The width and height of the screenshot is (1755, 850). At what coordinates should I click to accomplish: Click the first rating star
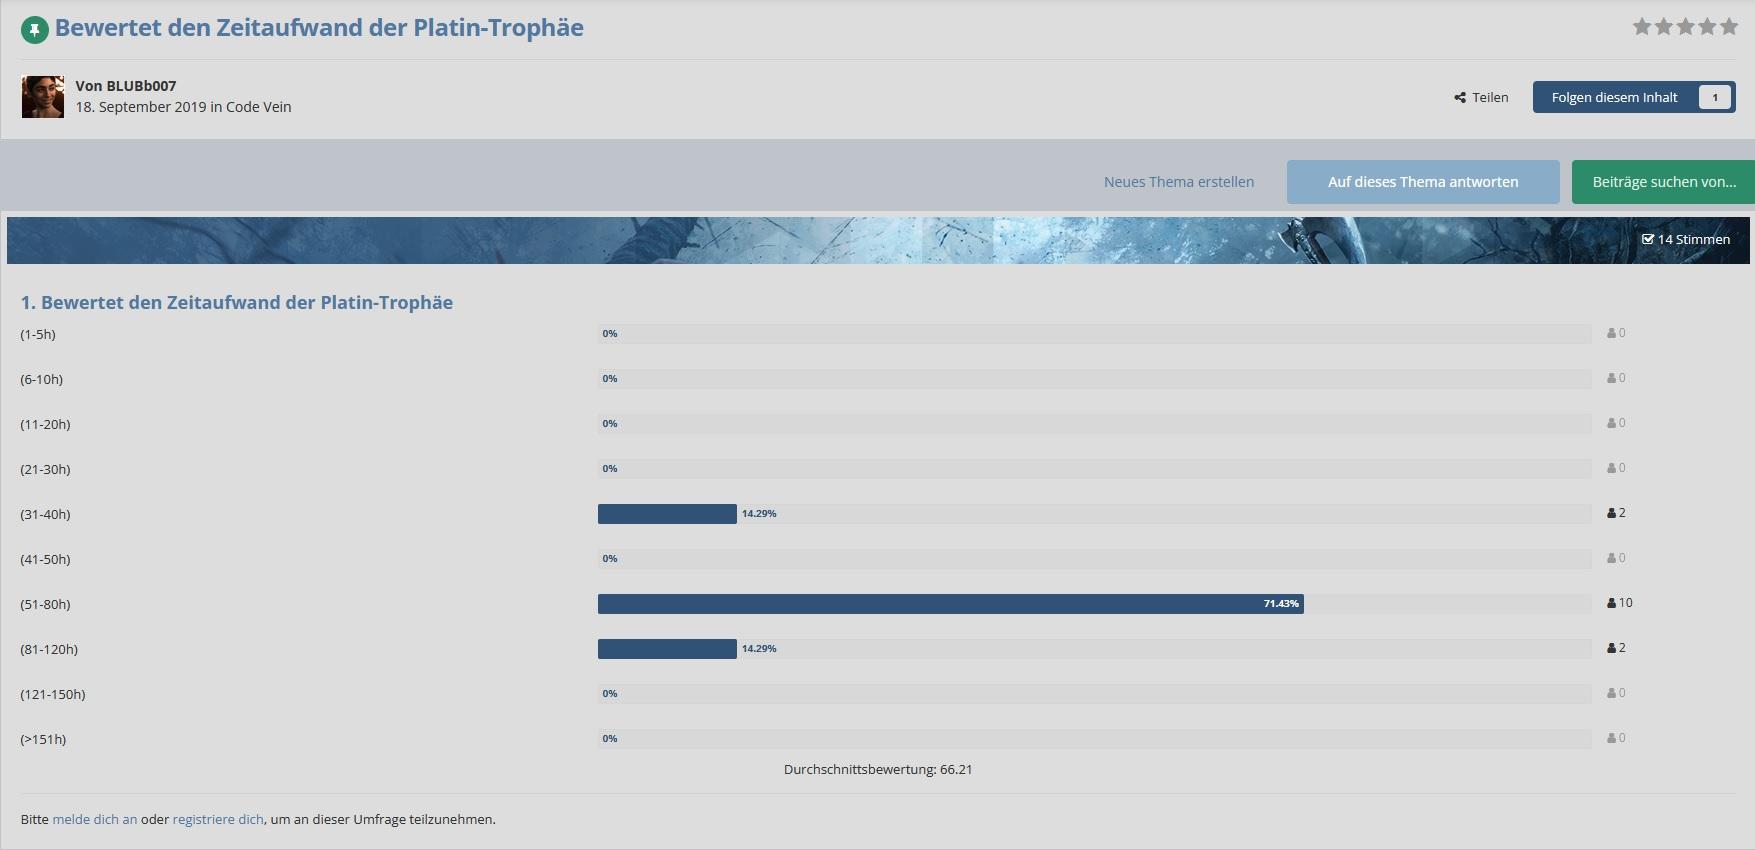point(1642,27)
